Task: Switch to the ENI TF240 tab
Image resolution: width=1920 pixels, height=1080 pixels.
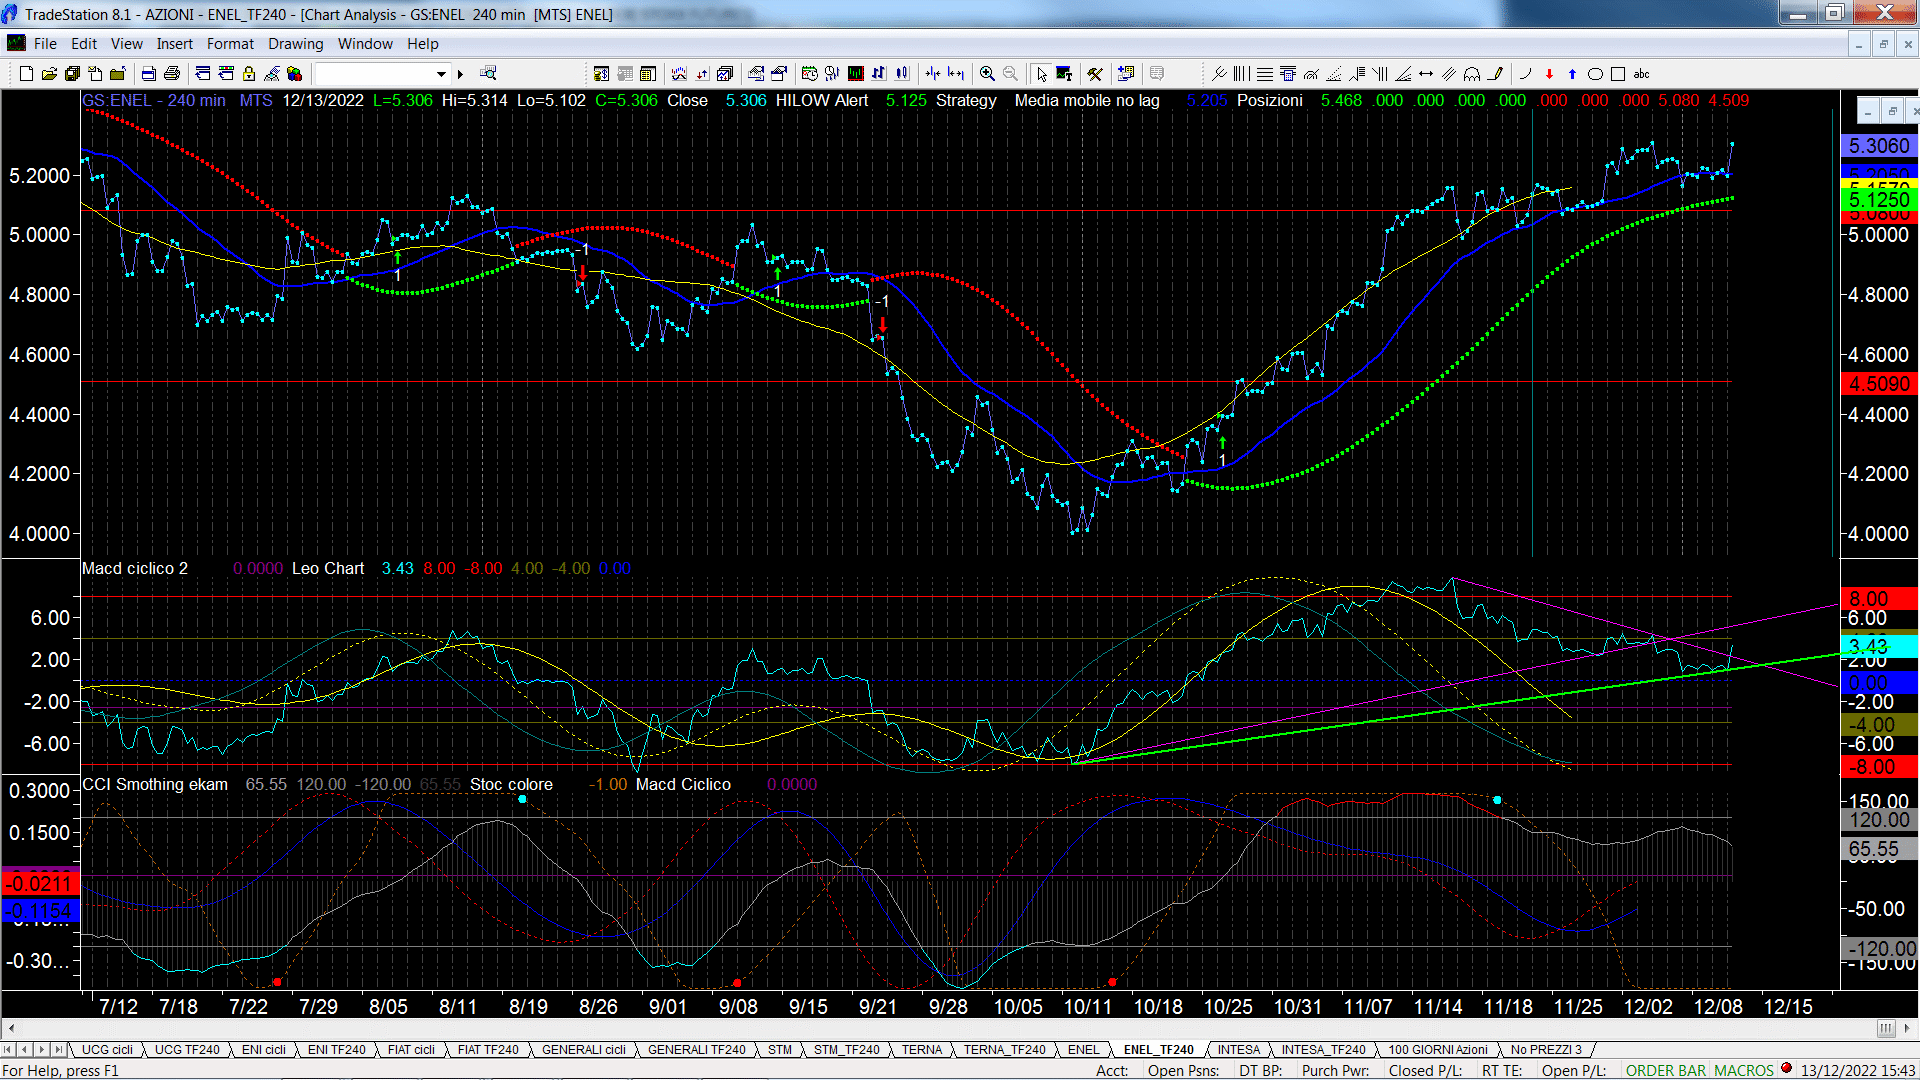Action: click(336, 1050)
